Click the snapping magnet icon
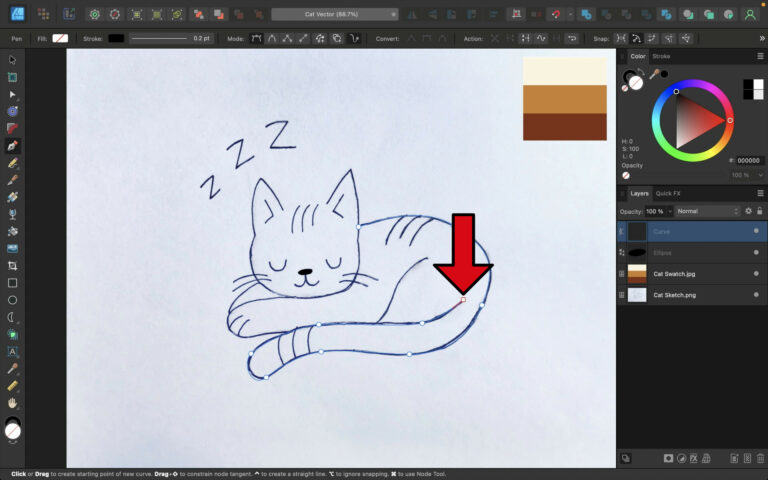Screen dimensions: 768x480 tap(556, 15)
